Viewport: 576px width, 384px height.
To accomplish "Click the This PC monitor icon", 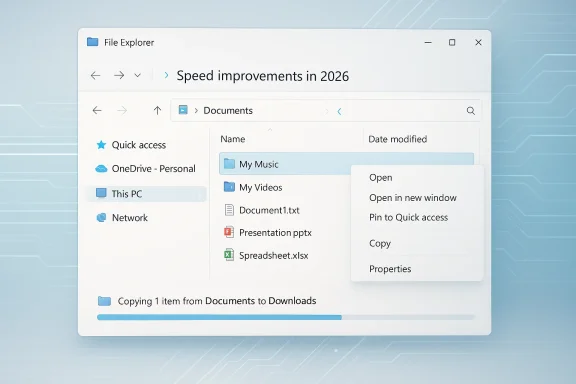I will 101,193.
